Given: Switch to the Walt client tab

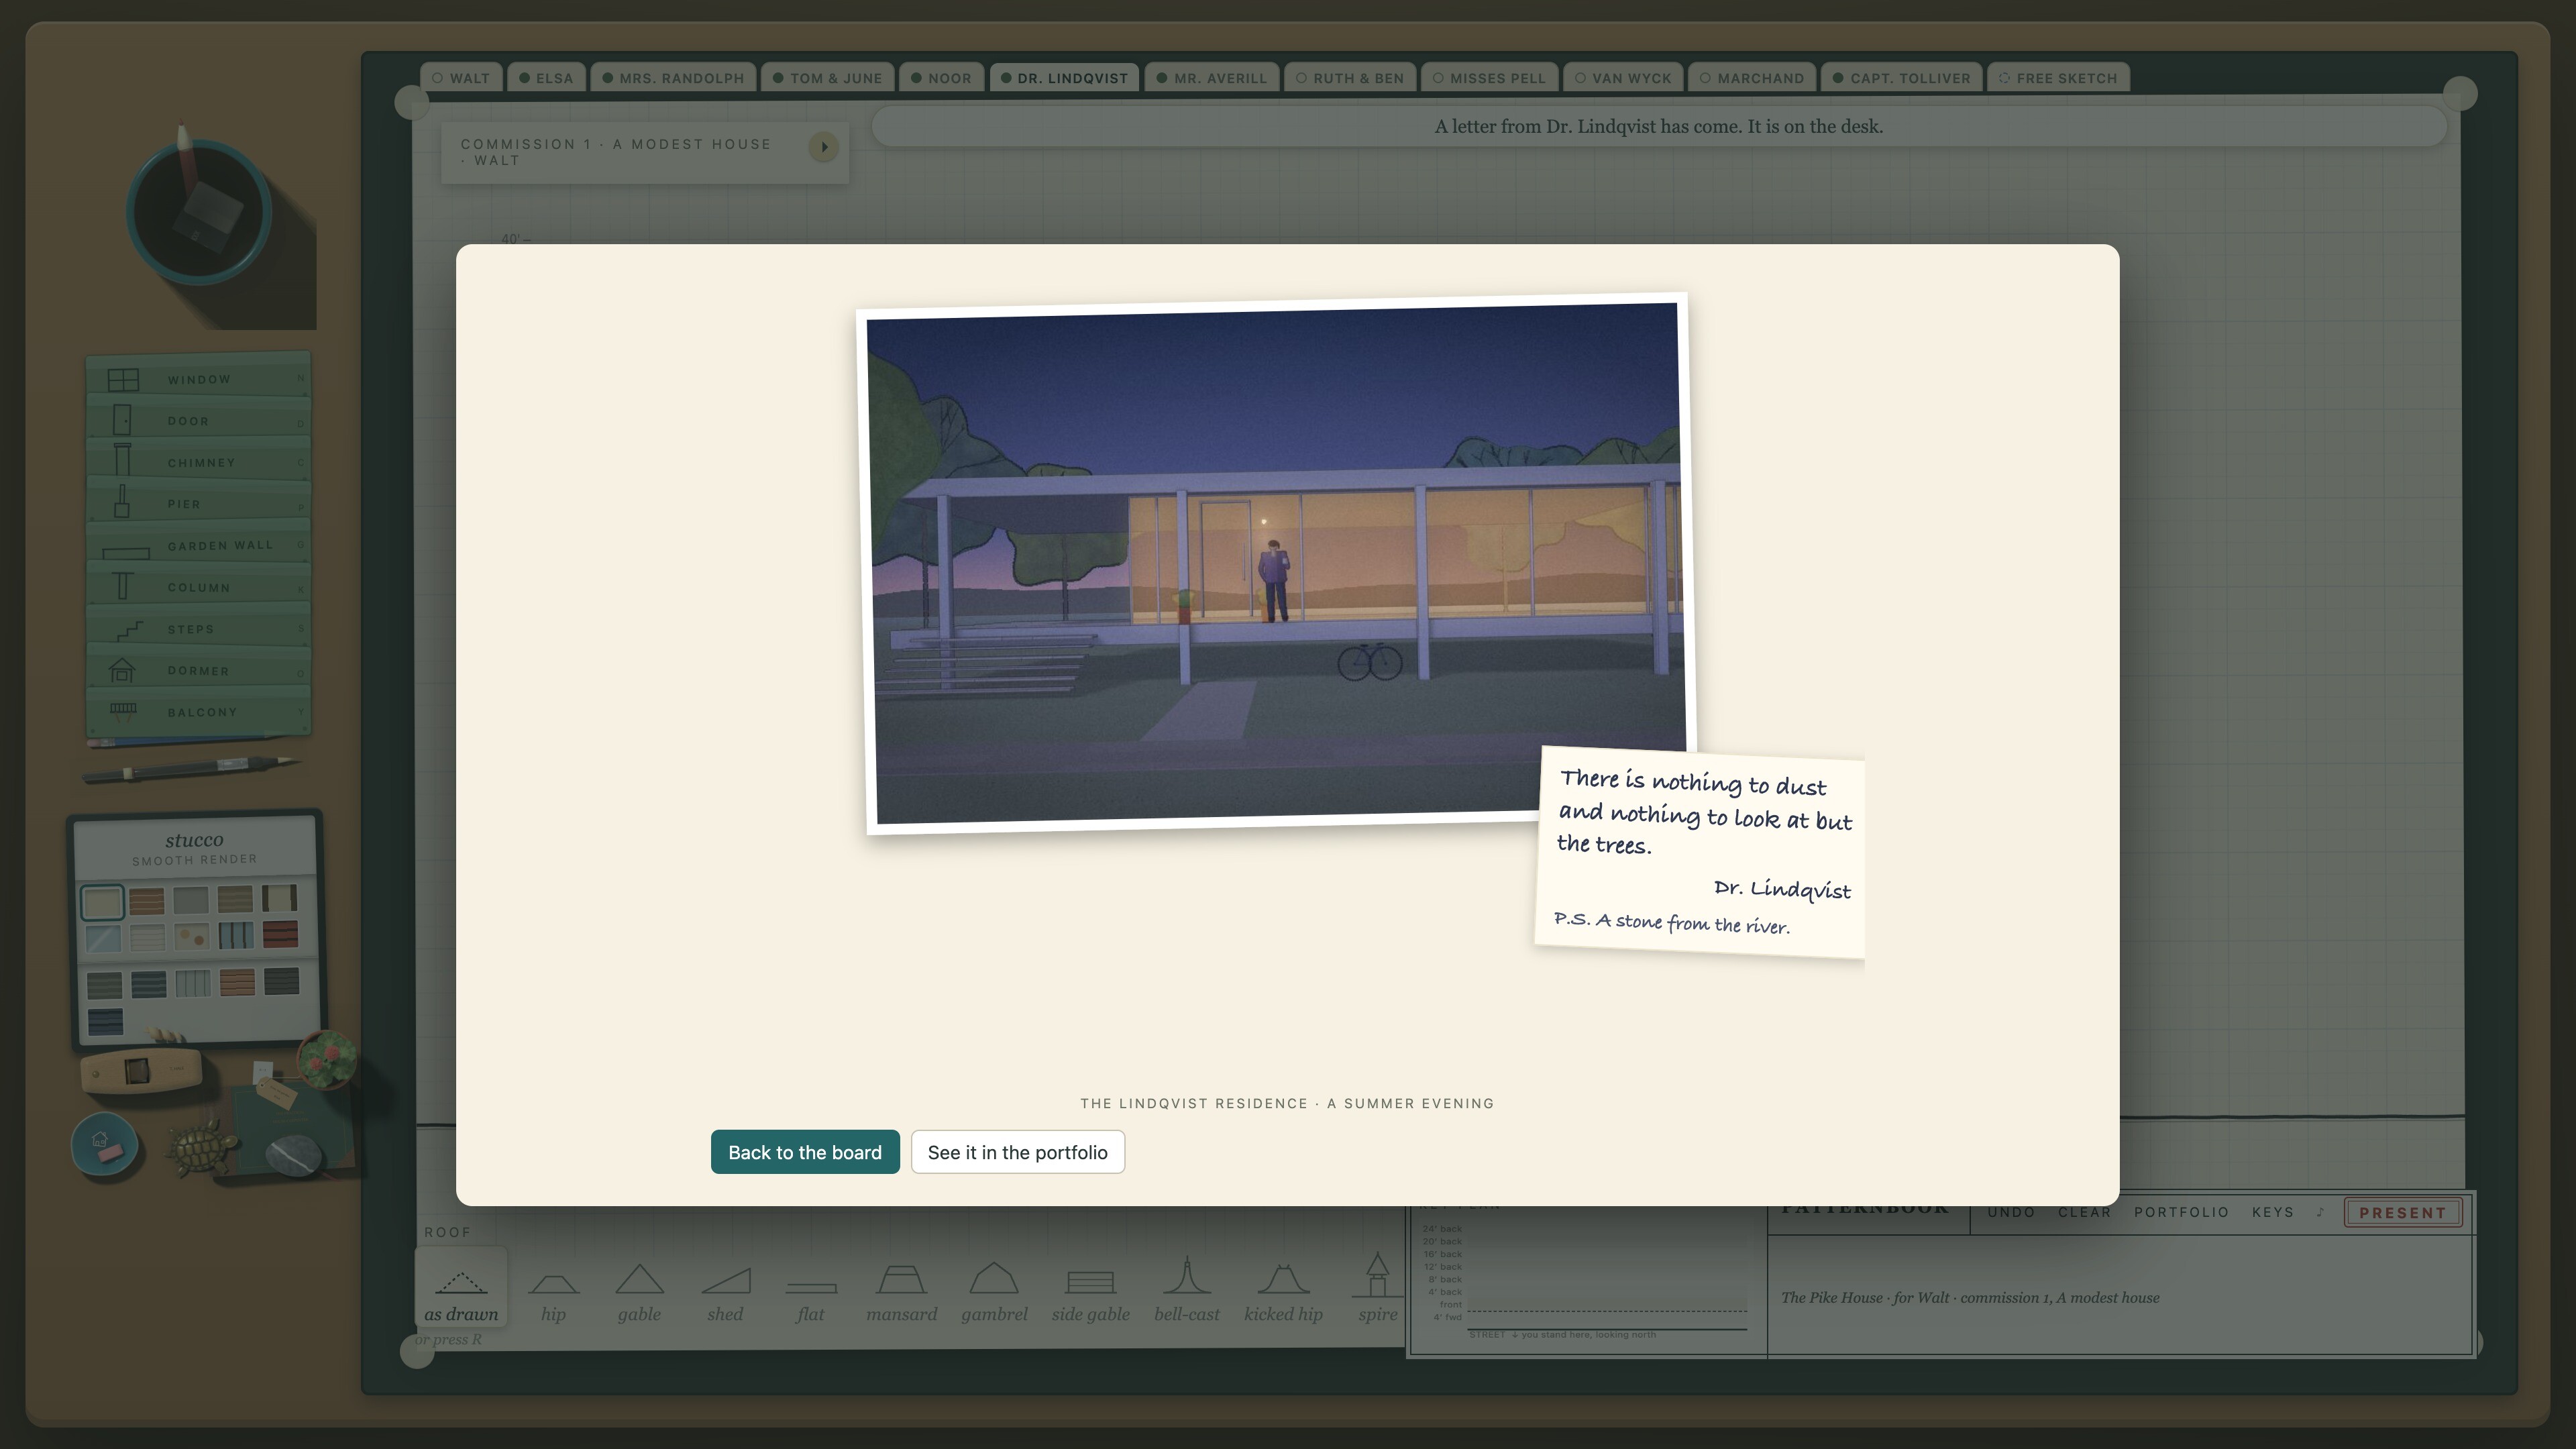Looking at the screenshot, I should pyautogui.click(x=461, y=78).
